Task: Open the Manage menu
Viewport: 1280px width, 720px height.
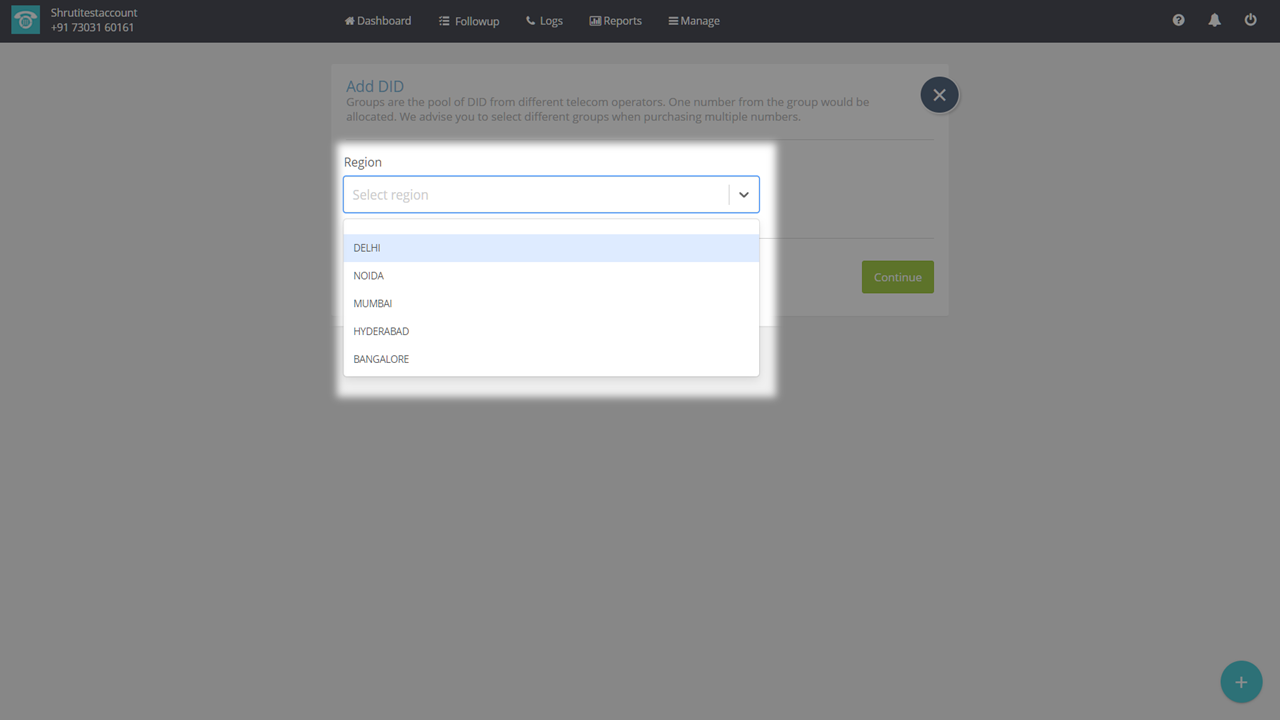Action: pyautogui.click(x=694, y=21)
